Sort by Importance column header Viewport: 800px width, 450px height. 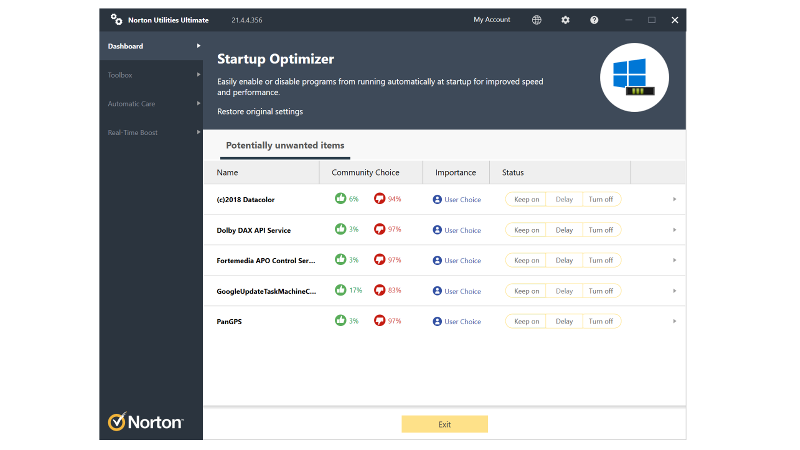[x=456, y=172]
